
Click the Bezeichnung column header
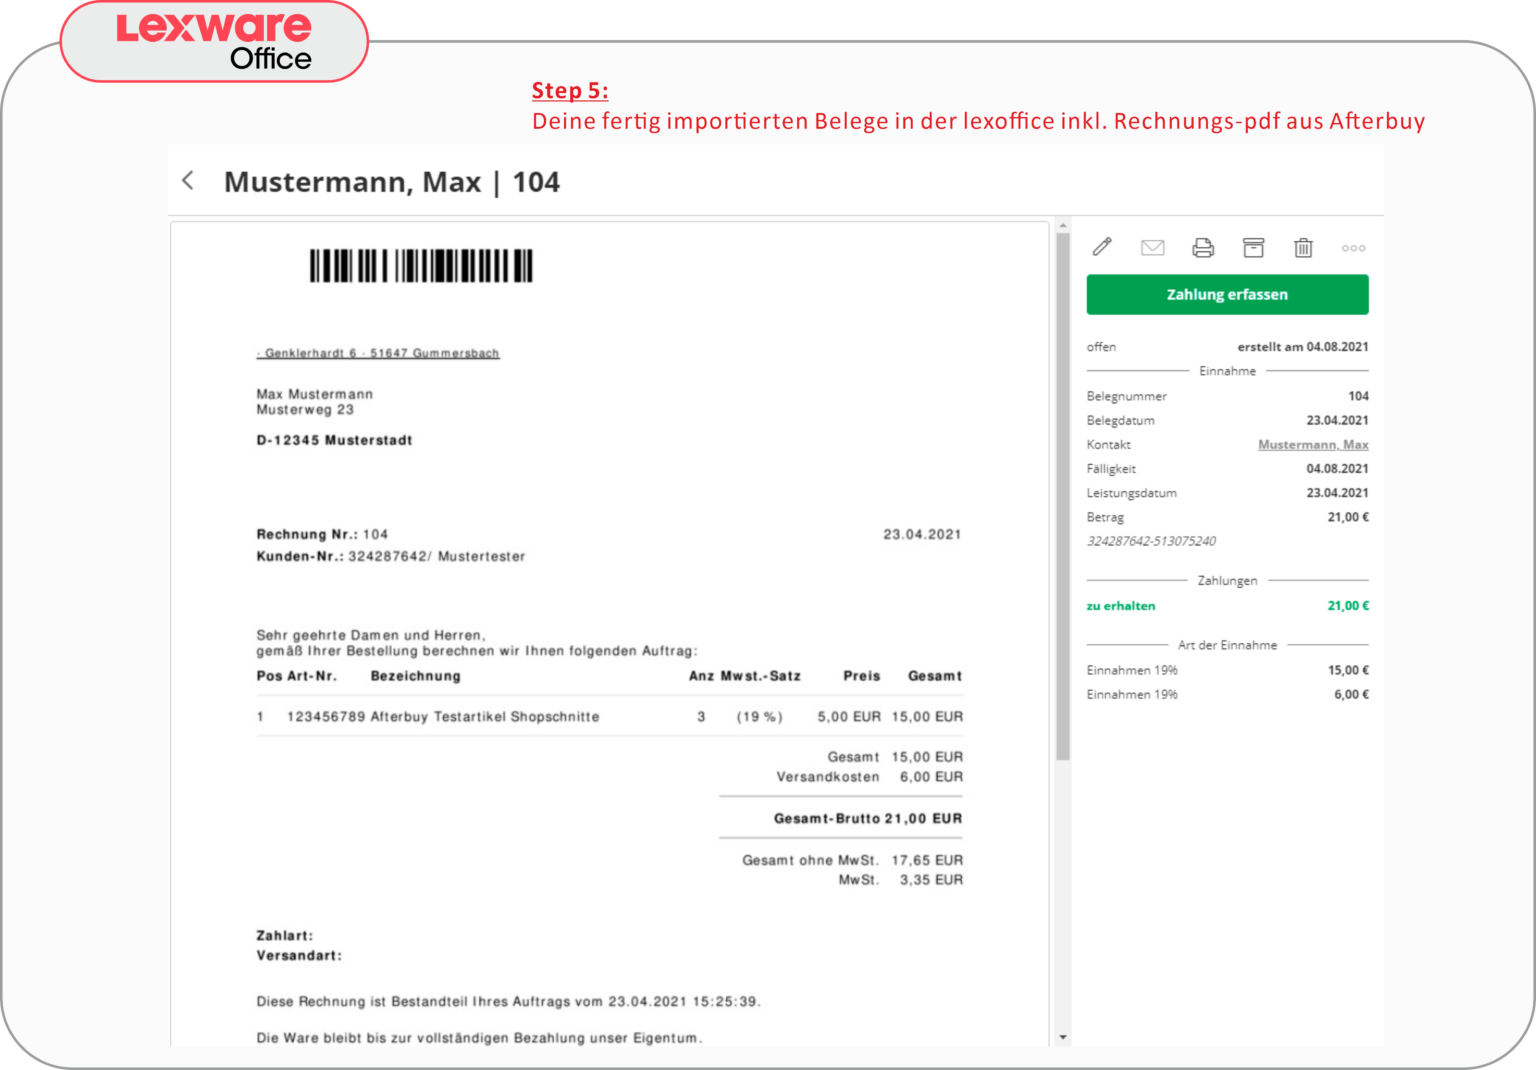pos(416,676)
